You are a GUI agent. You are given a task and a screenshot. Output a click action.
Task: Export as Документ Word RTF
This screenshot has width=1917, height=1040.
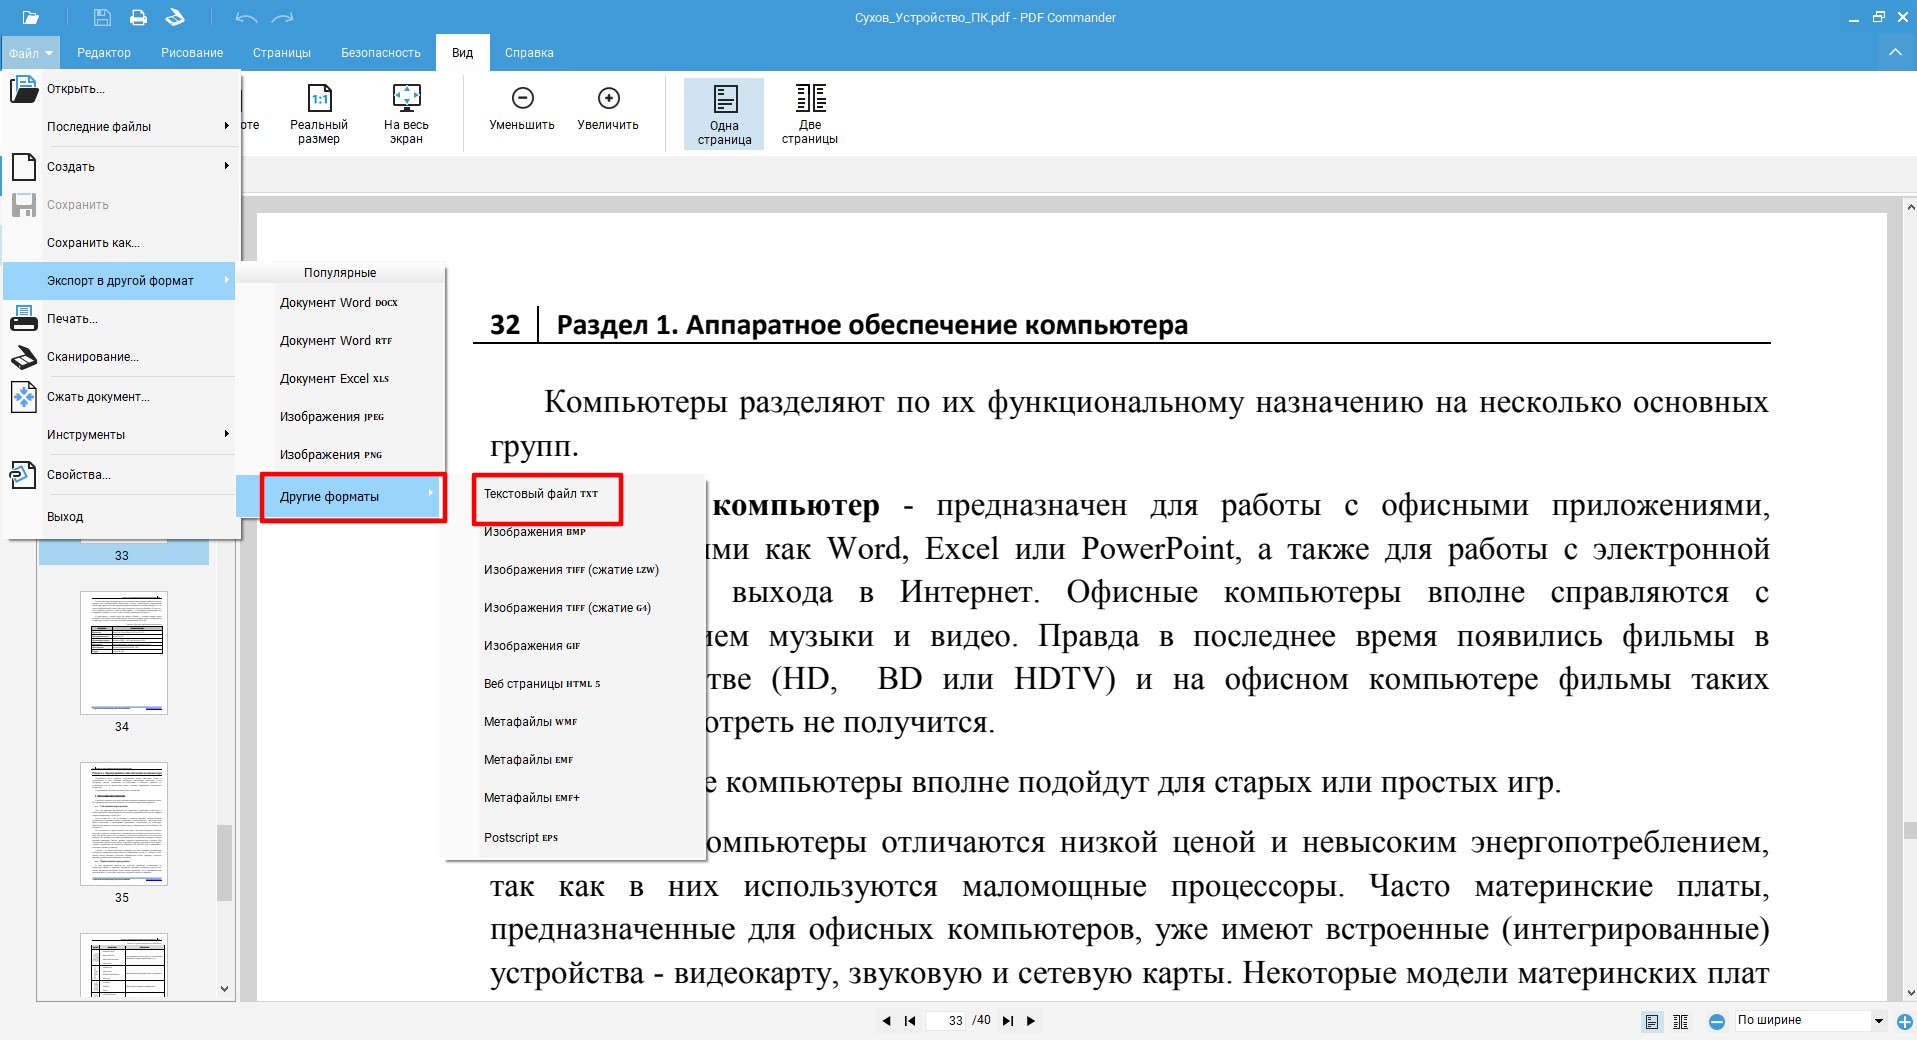tap(340, 341)
